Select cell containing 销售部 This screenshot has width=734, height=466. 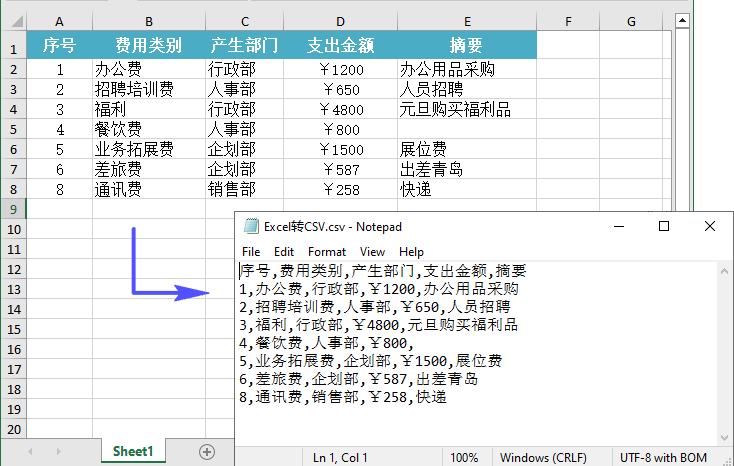245,189
